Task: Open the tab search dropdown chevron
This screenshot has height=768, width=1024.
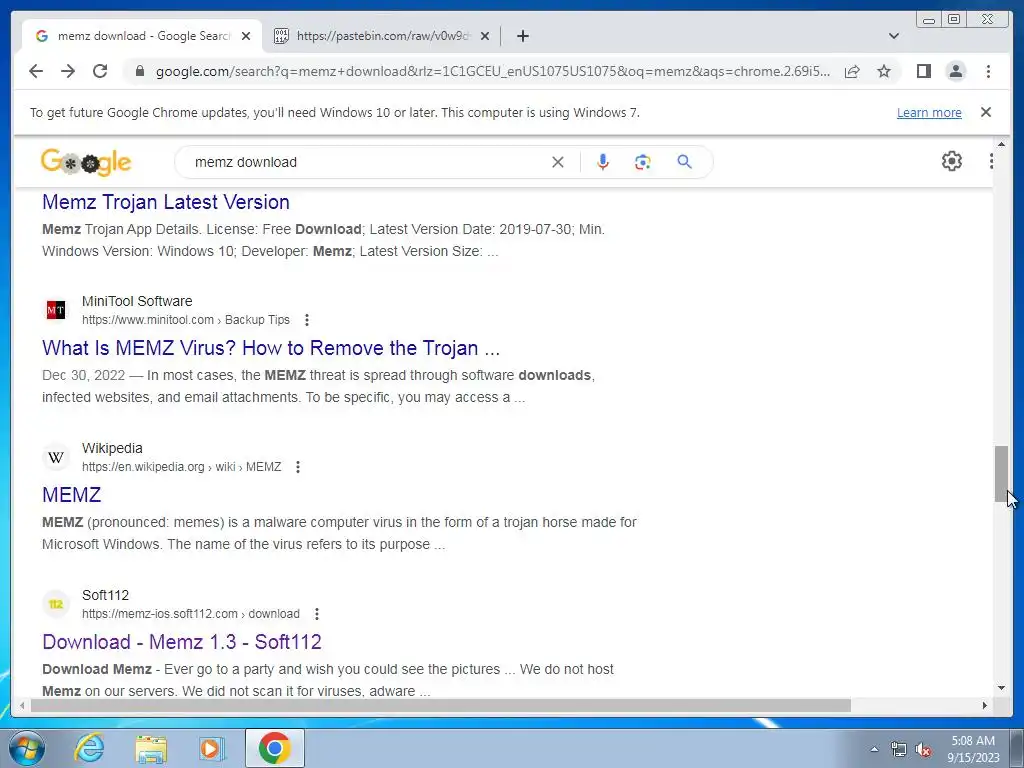Action: coord(894,36)
